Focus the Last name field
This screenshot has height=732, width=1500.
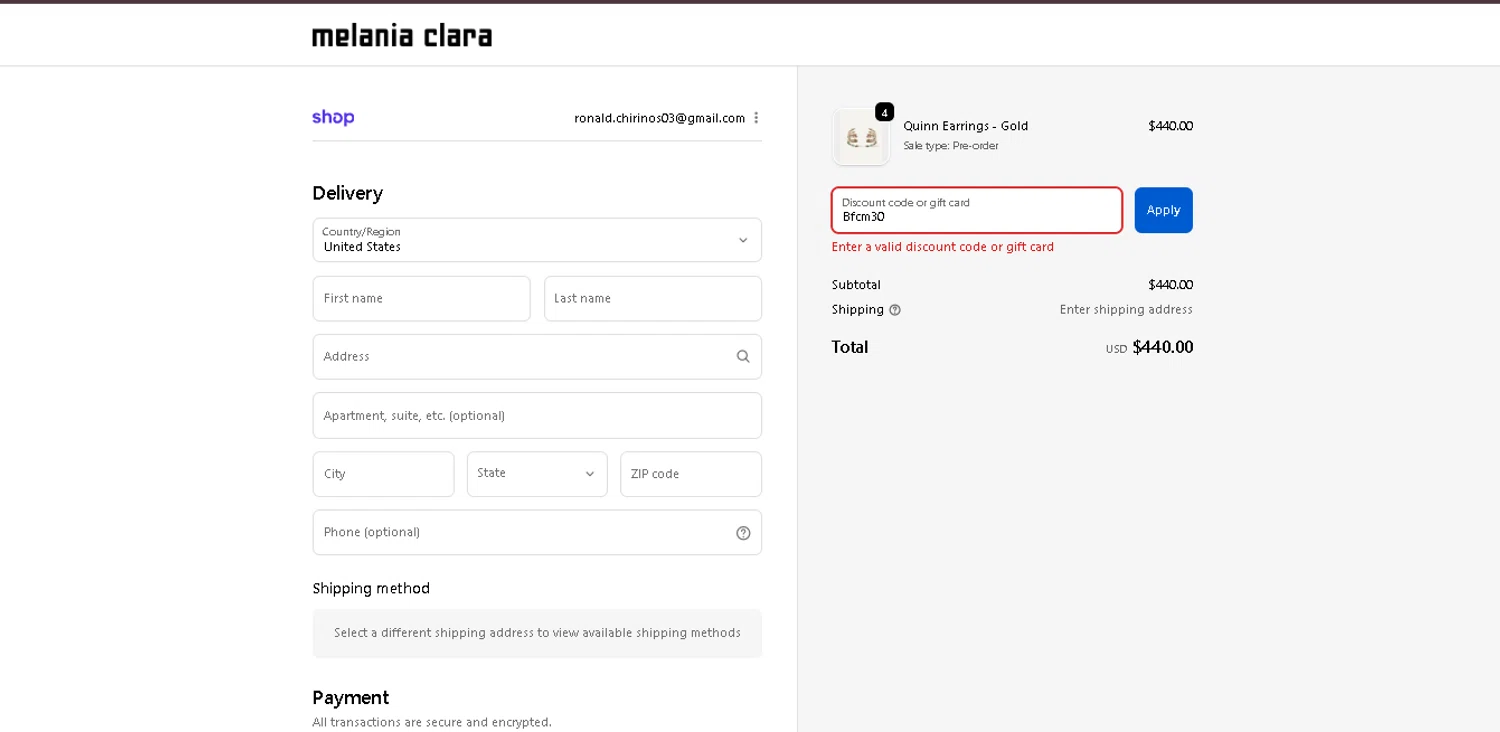point(653,299)
